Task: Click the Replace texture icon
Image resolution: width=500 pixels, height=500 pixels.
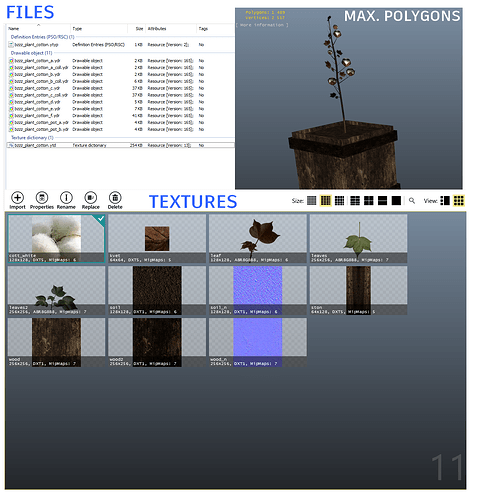Action: click(91, 200)
